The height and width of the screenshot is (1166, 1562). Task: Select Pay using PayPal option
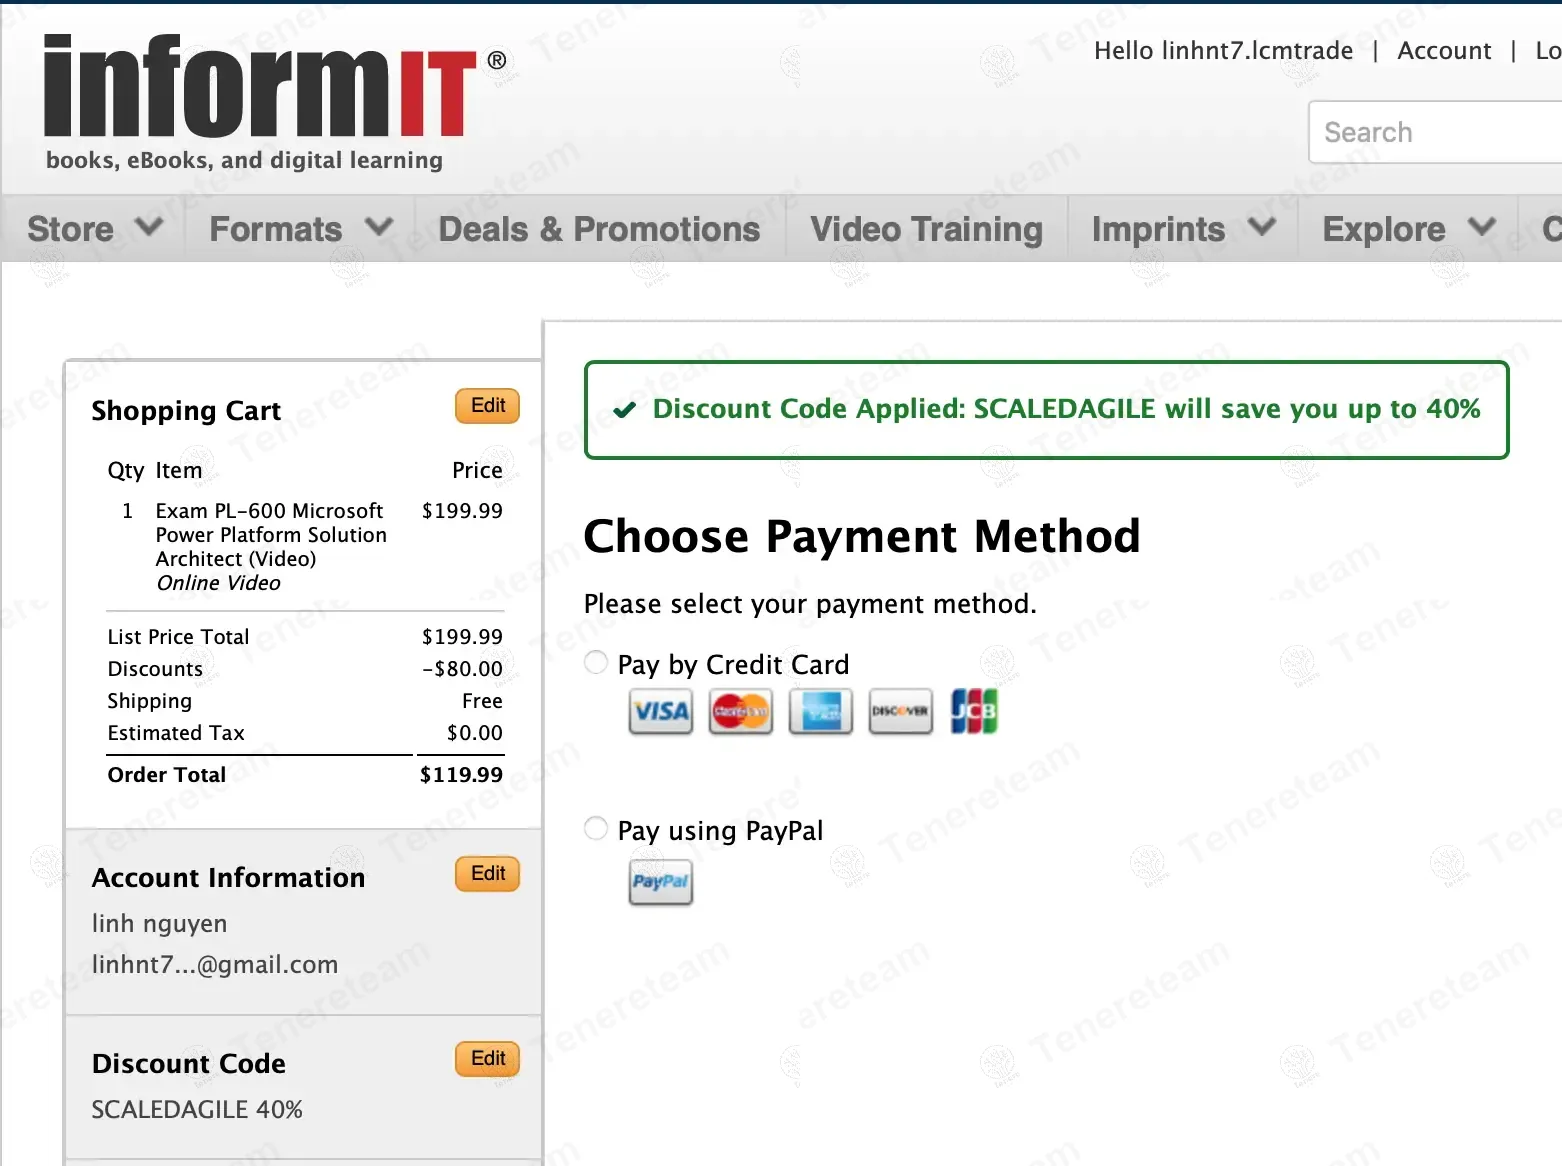tap(596, 829)
